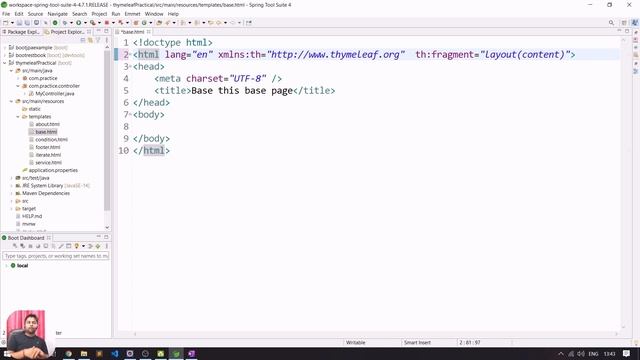Click the Visual Studio Code taskbar icon
640x360 pixels.
115,353
